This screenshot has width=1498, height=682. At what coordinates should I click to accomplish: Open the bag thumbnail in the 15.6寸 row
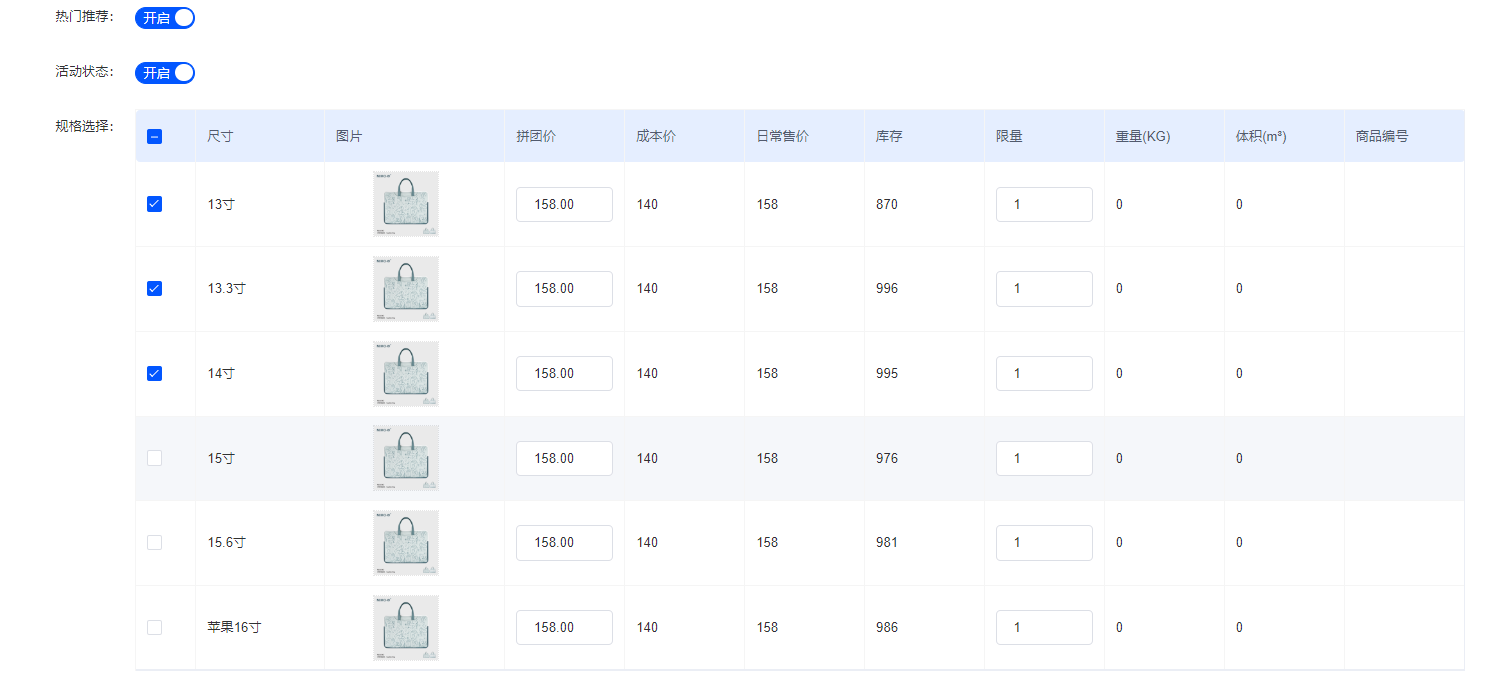click(x=406, y=542)
